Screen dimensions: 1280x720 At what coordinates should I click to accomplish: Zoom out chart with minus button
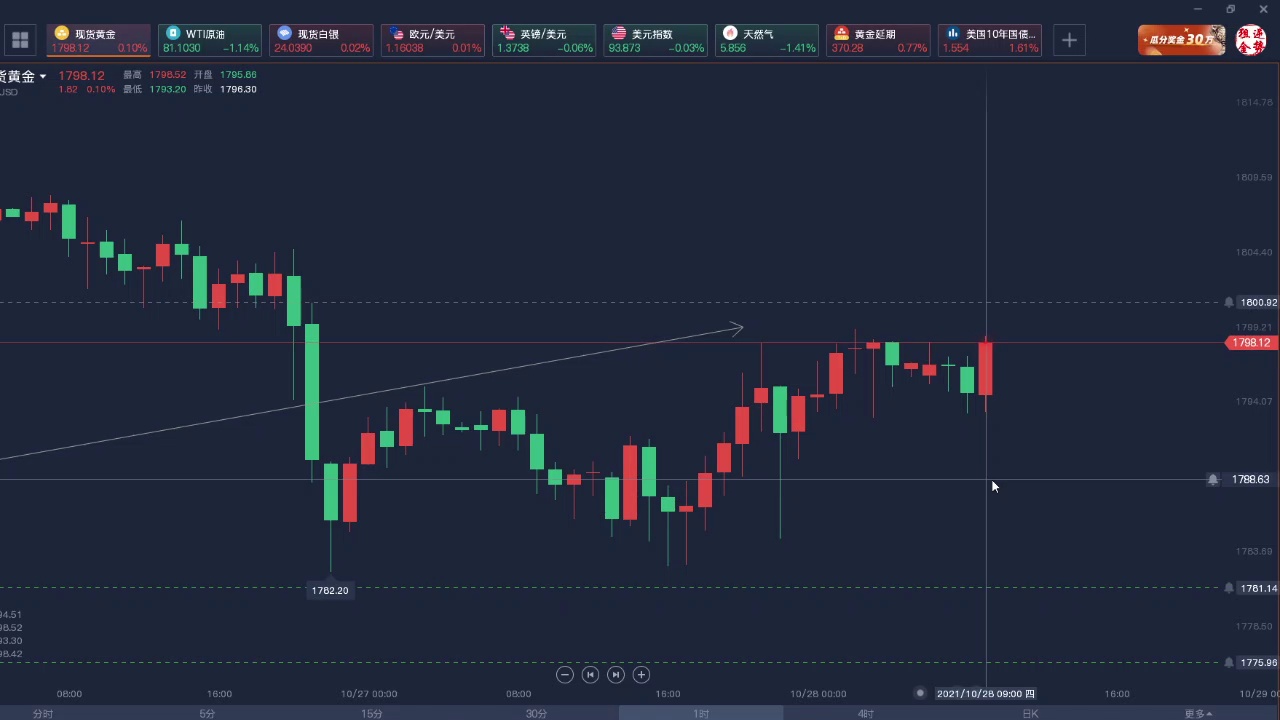(565, 675)
